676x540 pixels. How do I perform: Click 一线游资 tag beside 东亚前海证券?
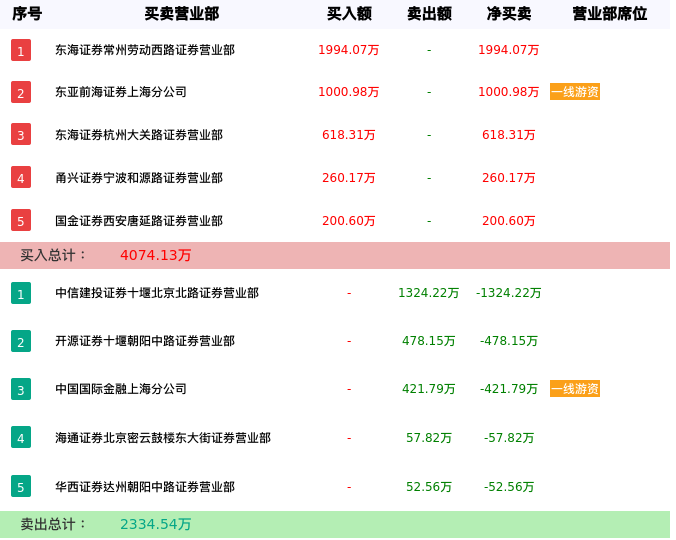click(575, 92)
